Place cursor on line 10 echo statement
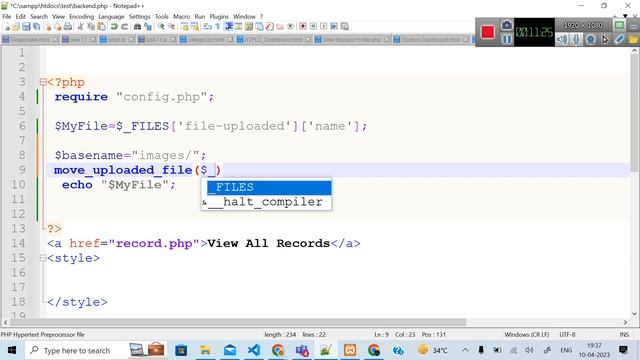The image size is (640, 360). click(x=118, y=185)
